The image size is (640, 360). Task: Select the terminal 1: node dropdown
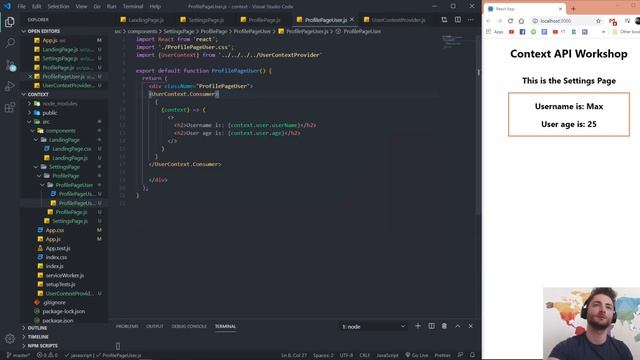coord(373,327)
